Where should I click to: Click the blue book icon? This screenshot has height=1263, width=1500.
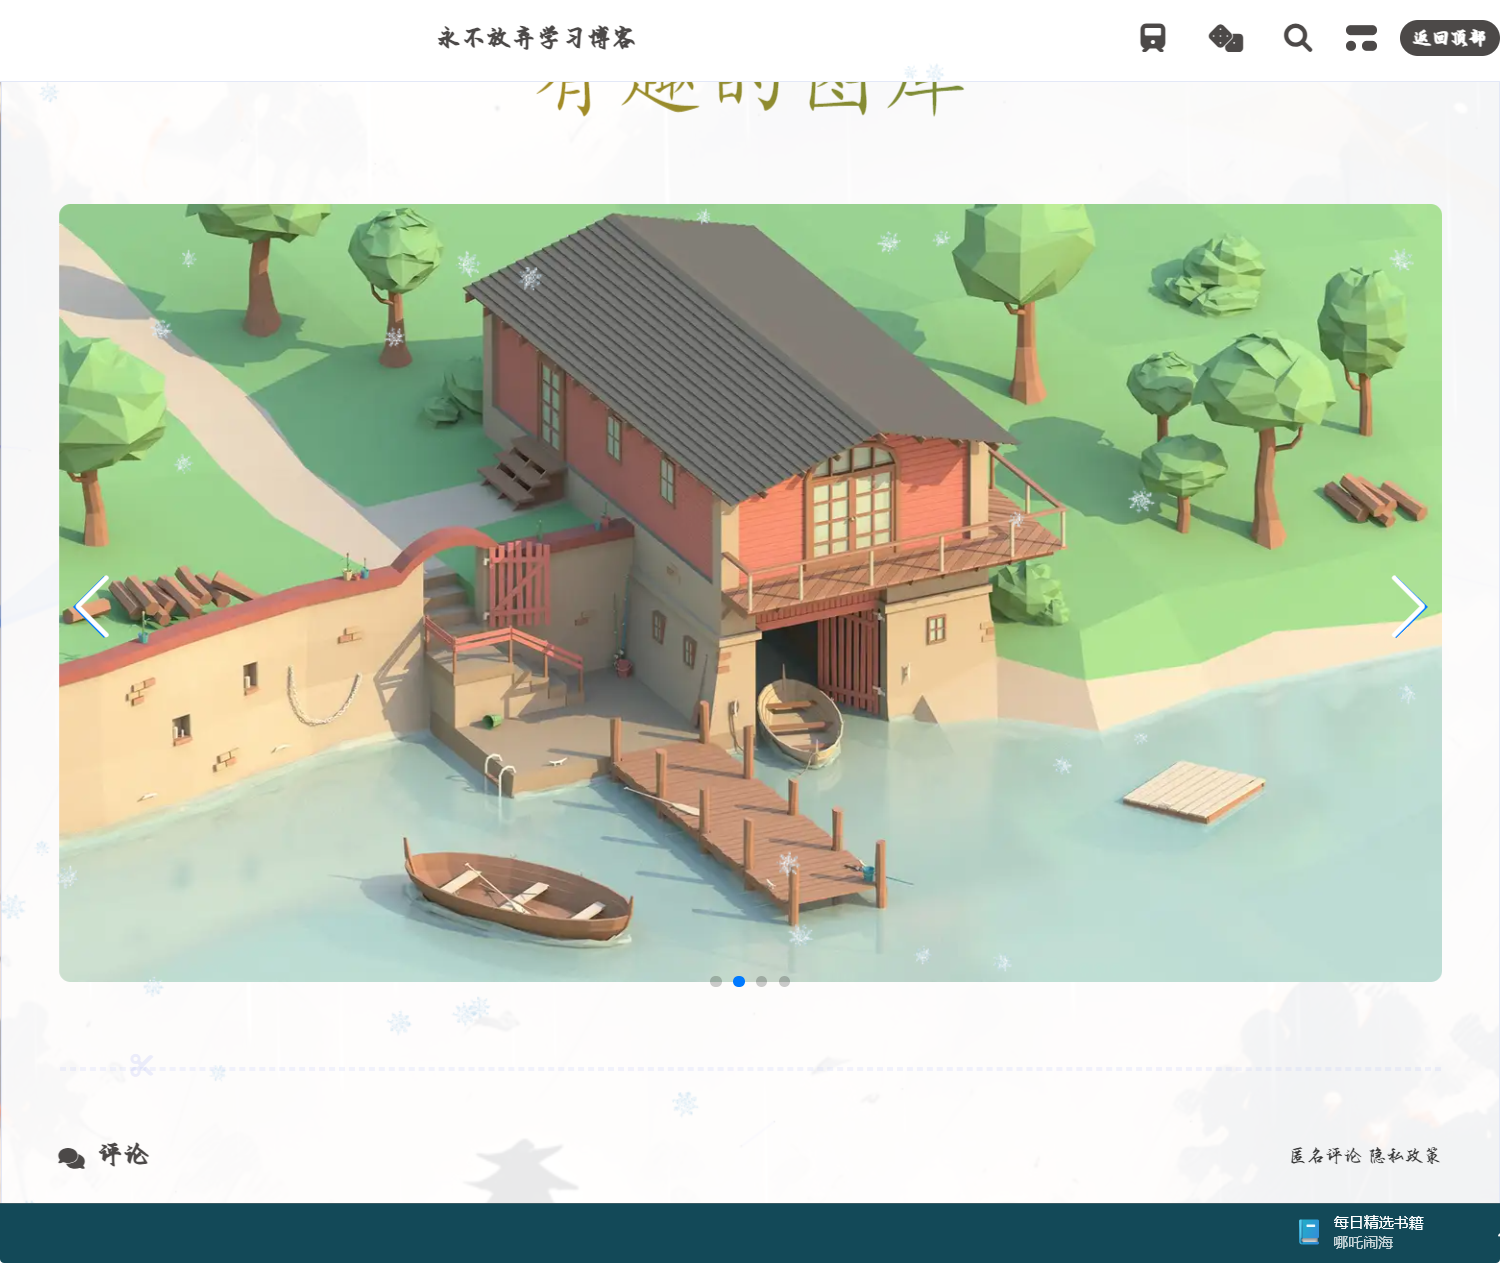[x=1309, y=1231]
